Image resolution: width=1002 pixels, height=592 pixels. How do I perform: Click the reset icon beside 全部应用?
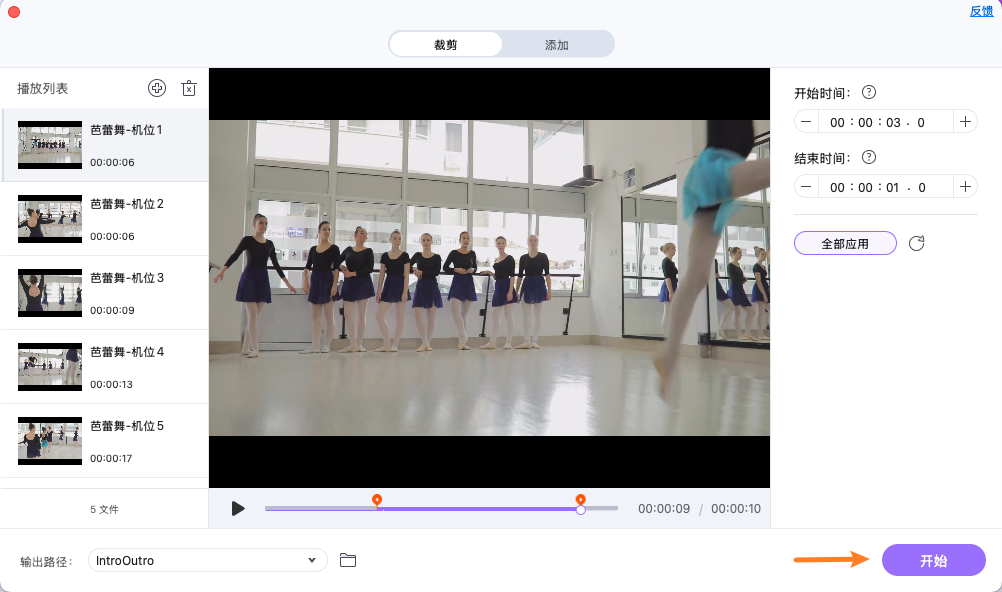(x=916, y=243)
